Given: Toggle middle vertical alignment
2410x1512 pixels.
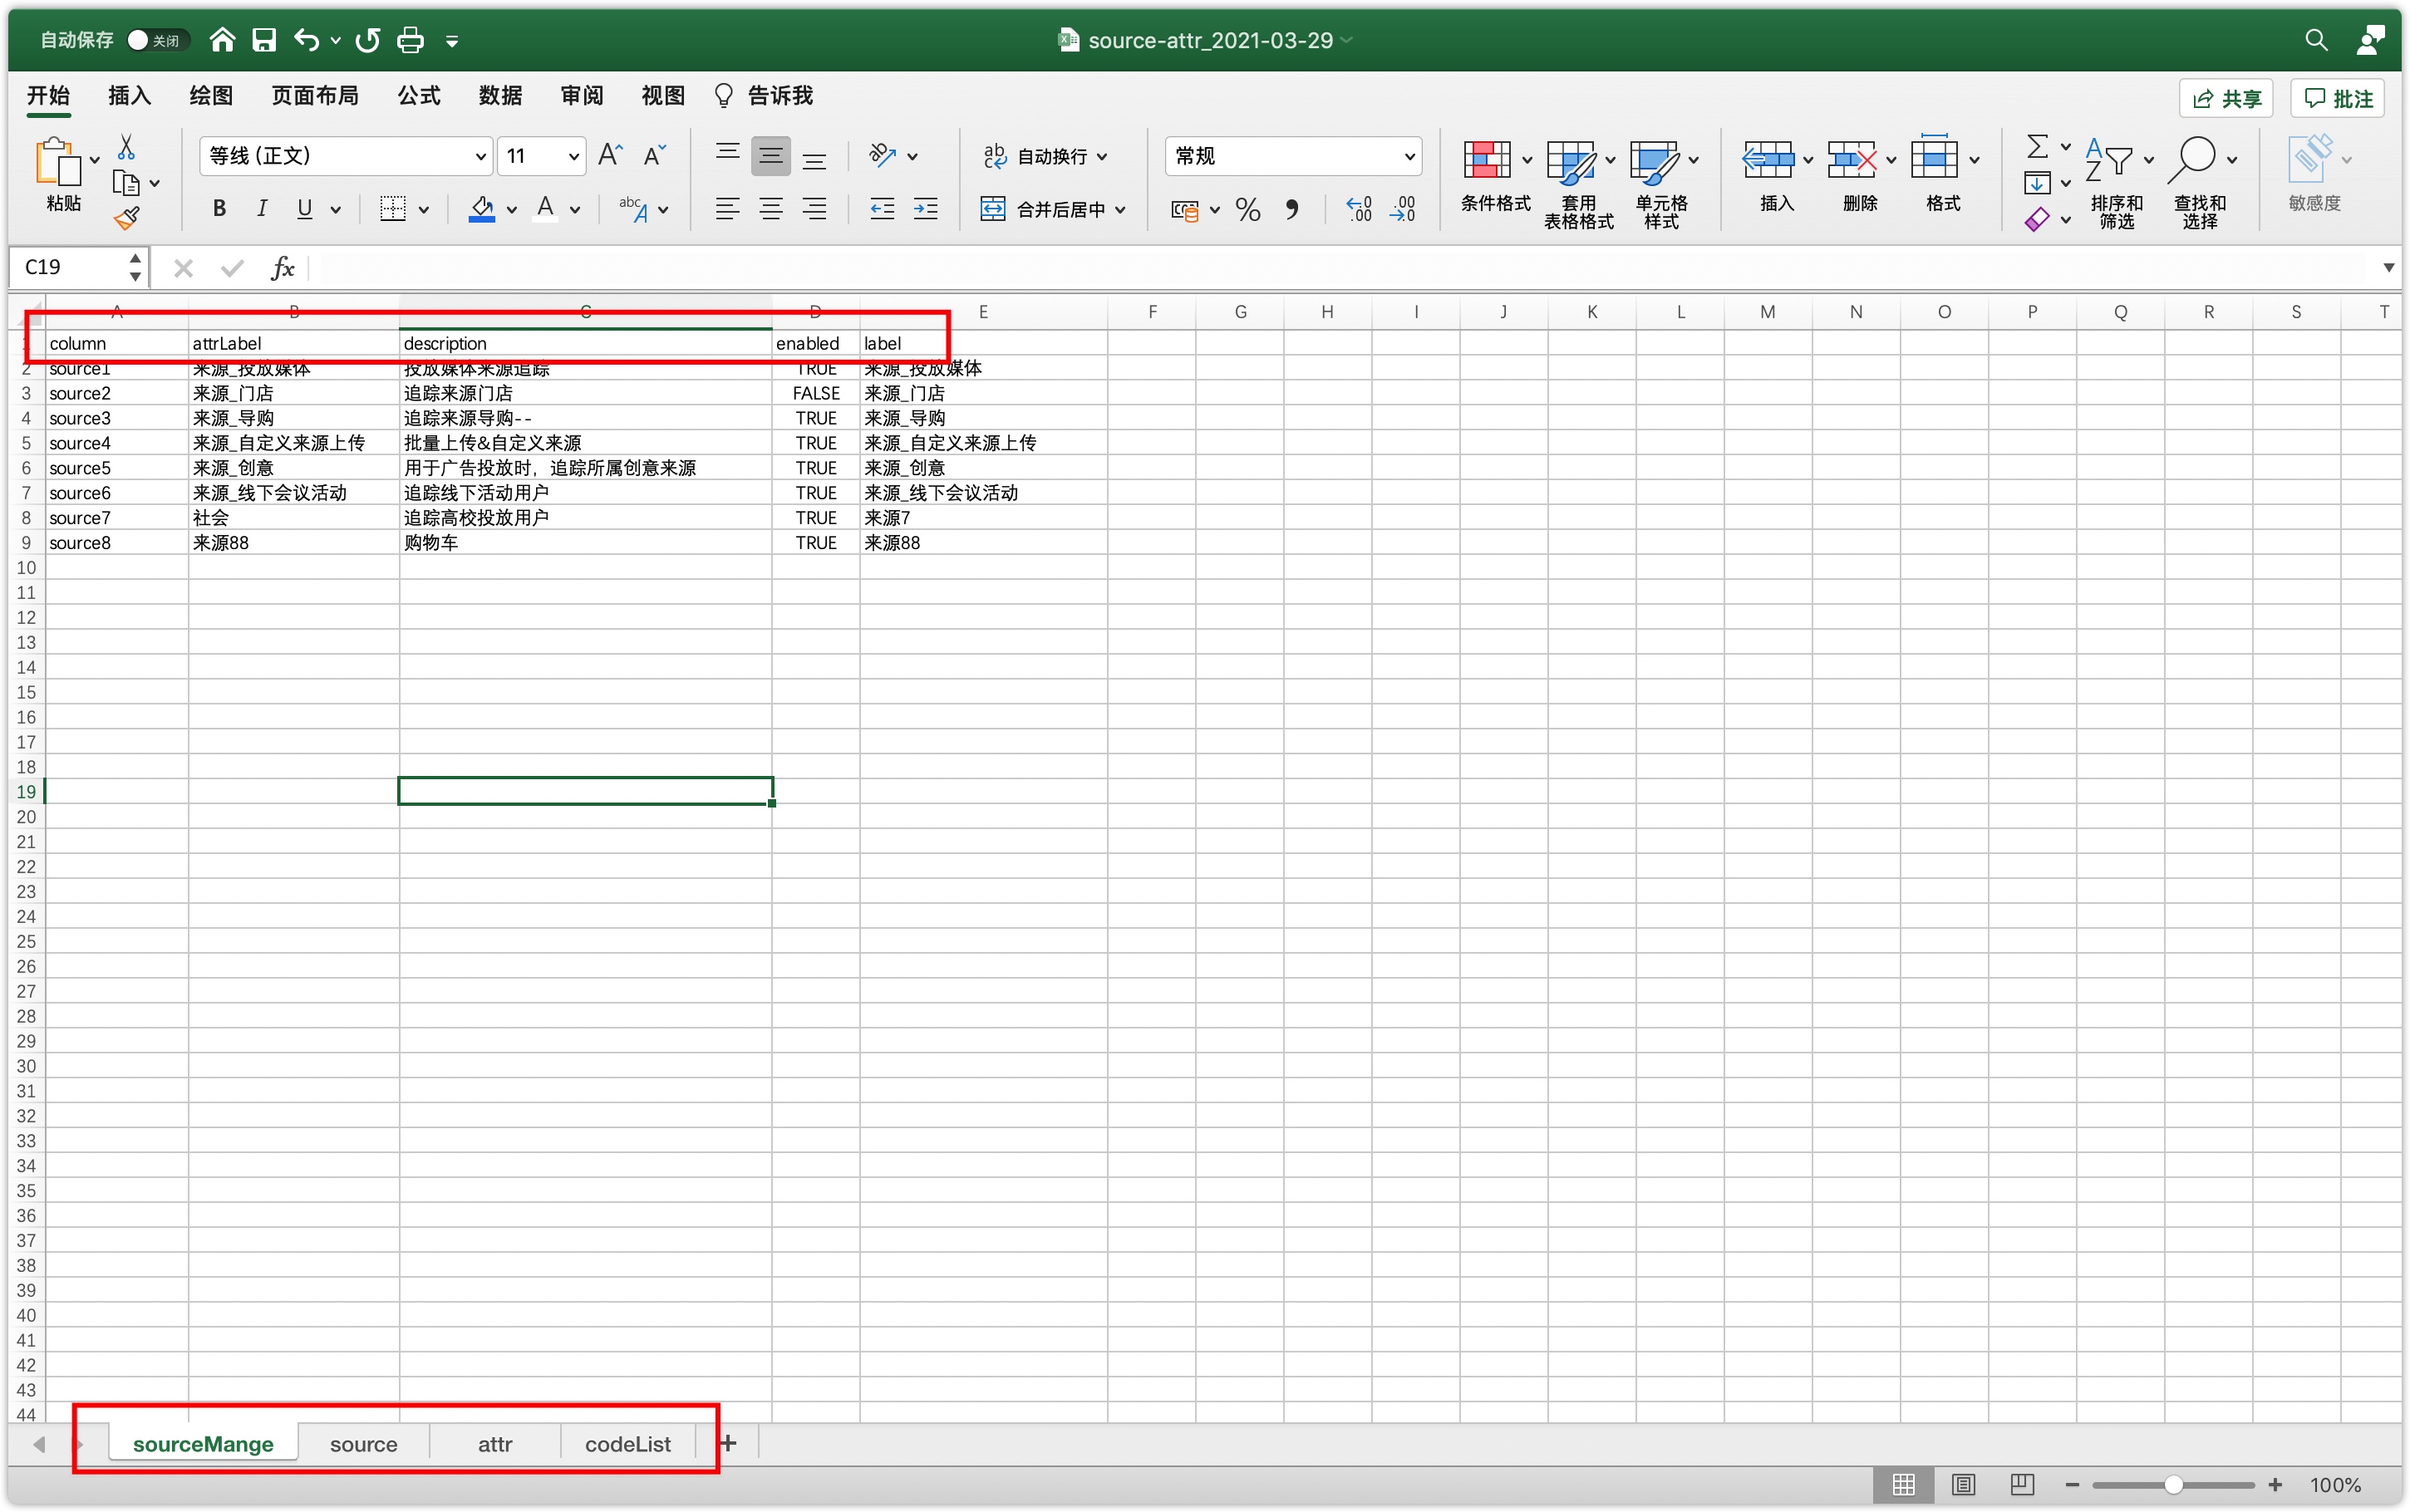Looking at the screenshot, I should (x=770, y=155).
